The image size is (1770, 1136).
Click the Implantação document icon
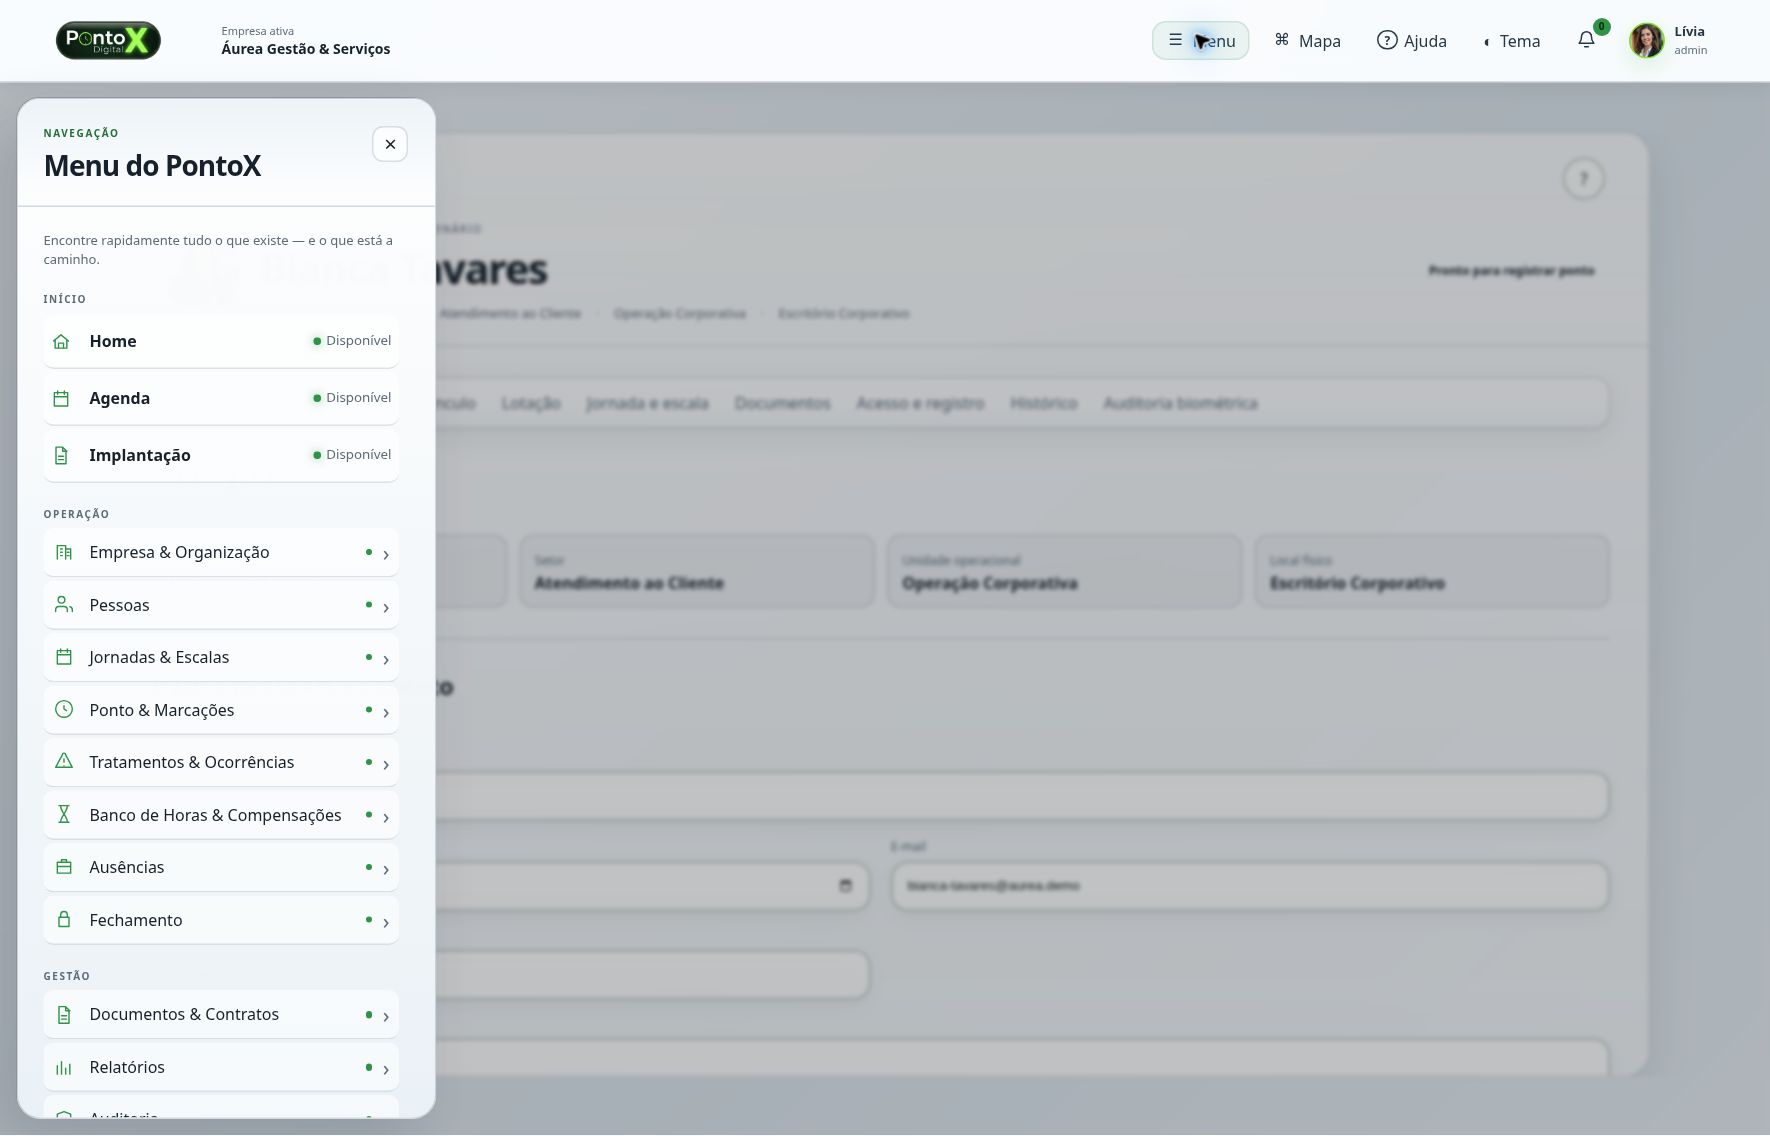pos(61,456)
